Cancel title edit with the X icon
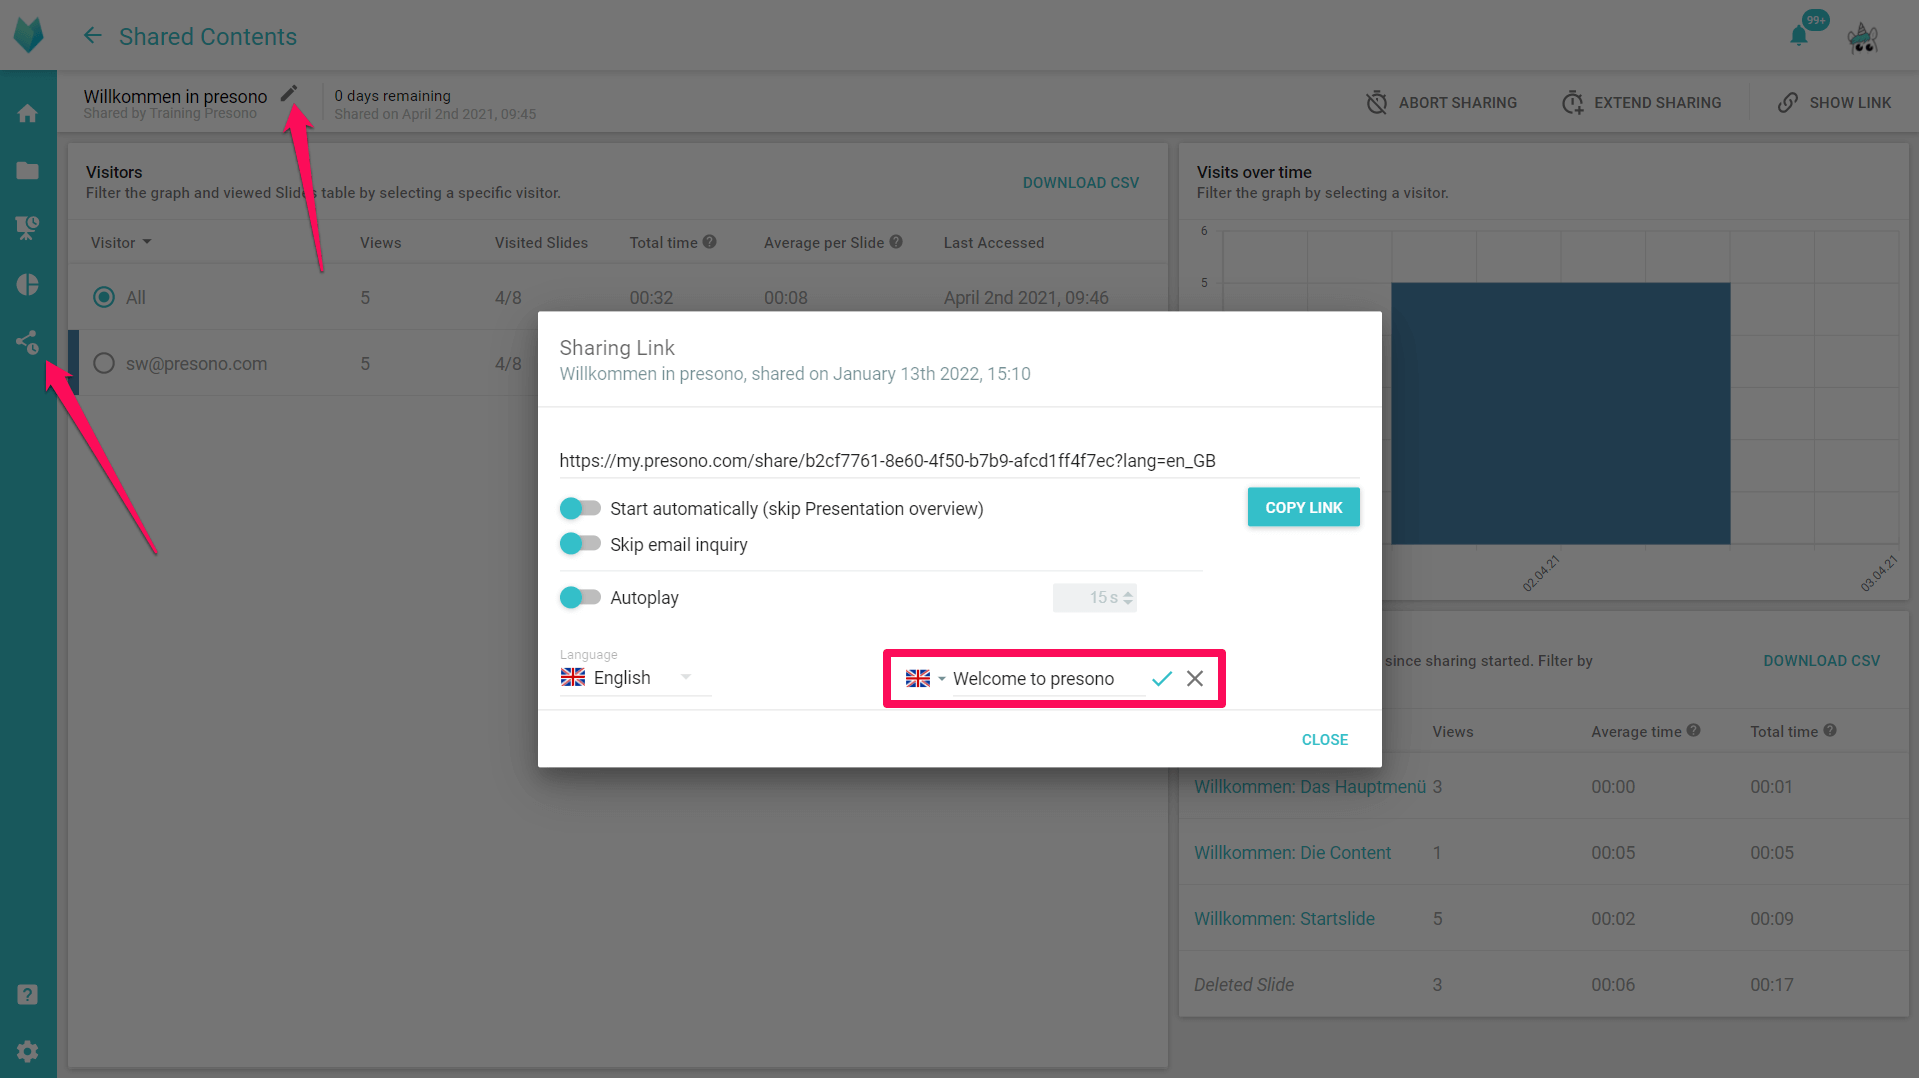The height and width of the screenshot is (1078, 1919). [1195, 679]
